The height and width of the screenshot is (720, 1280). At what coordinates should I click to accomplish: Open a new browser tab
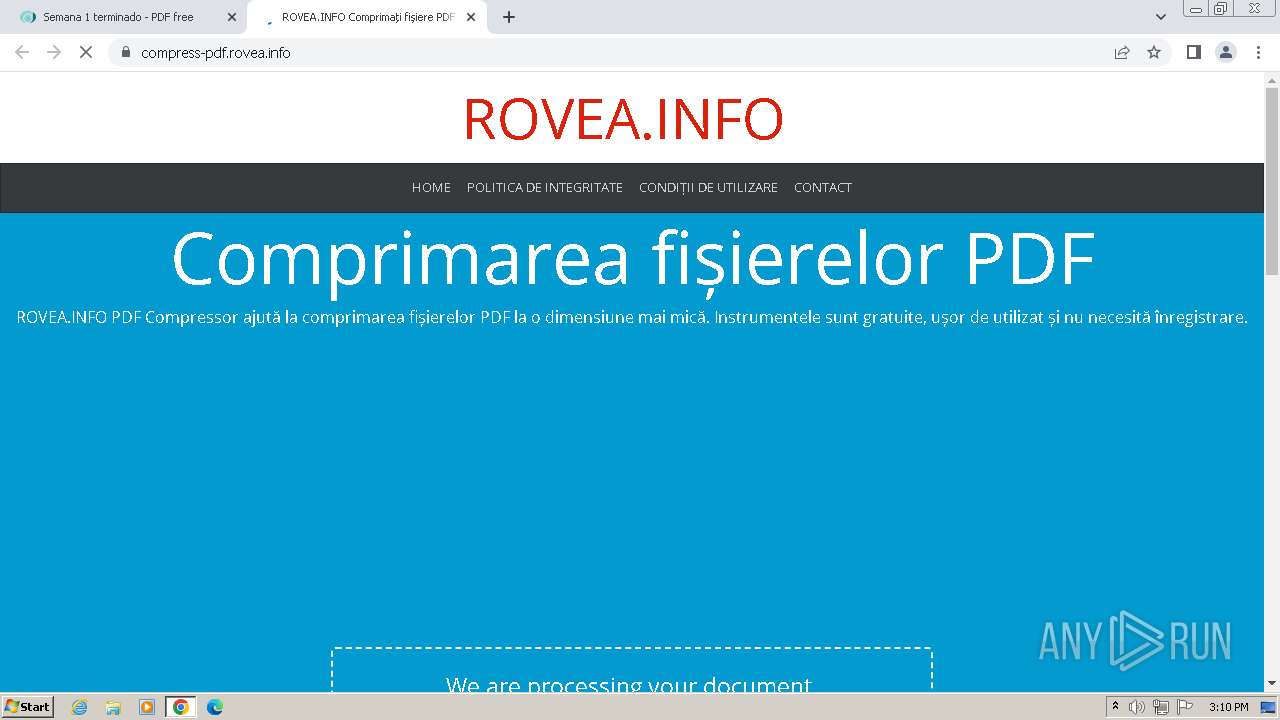(509, 17)
